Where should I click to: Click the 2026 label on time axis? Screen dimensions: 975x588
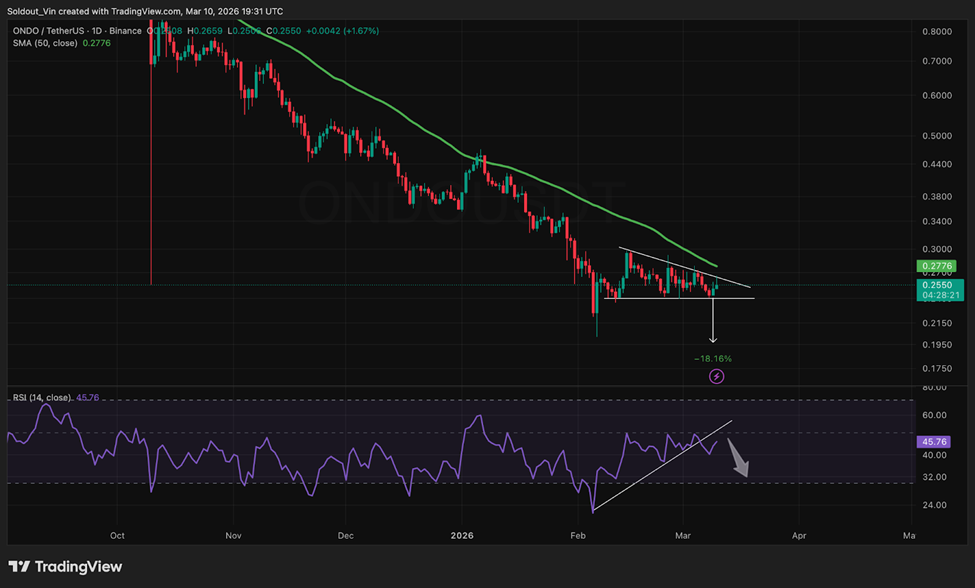coord(461,535)
